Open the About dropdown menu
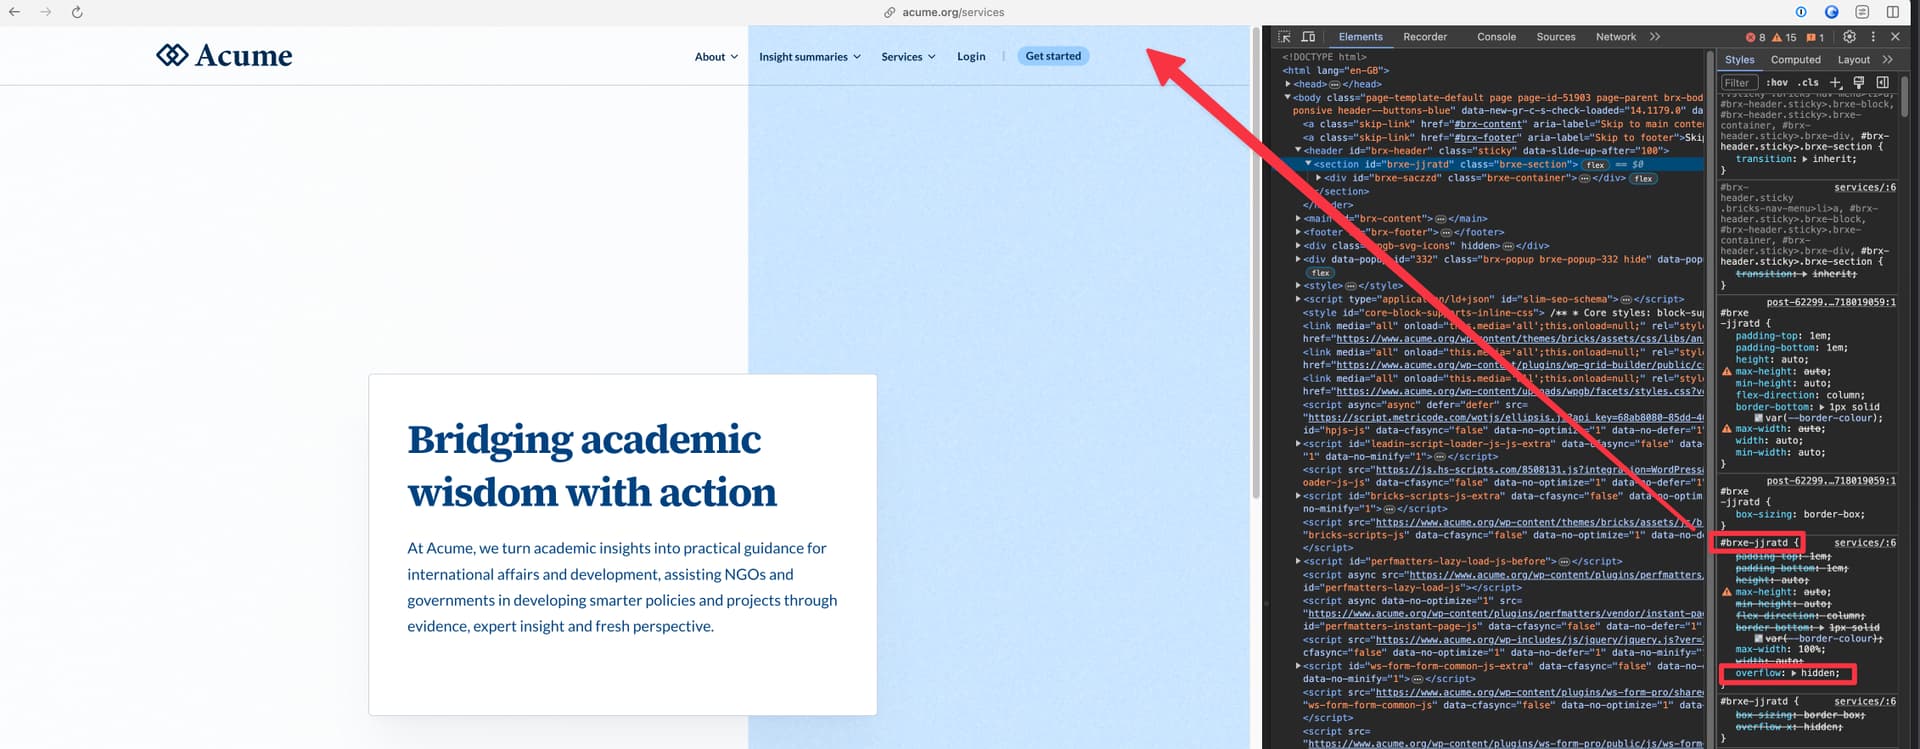The height and width of the screenshot is (749, 1920). pyautogui.click(x=716, y=57)
